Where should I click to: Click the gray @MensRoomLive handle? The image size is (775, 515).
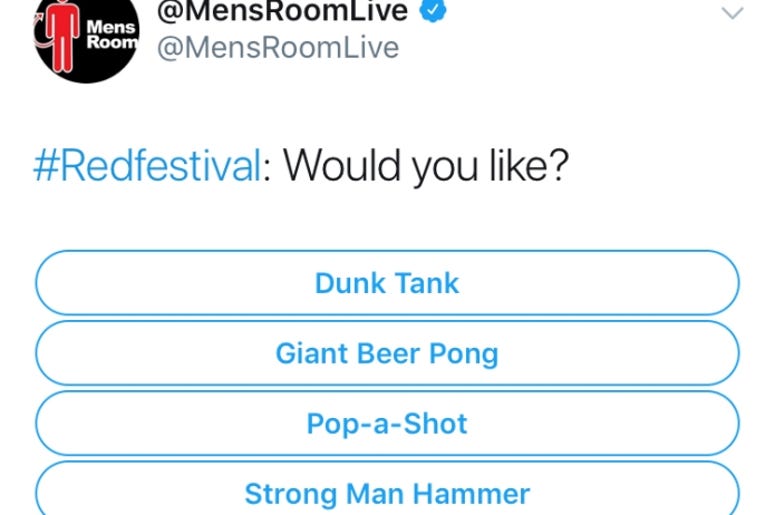point(278,48)
